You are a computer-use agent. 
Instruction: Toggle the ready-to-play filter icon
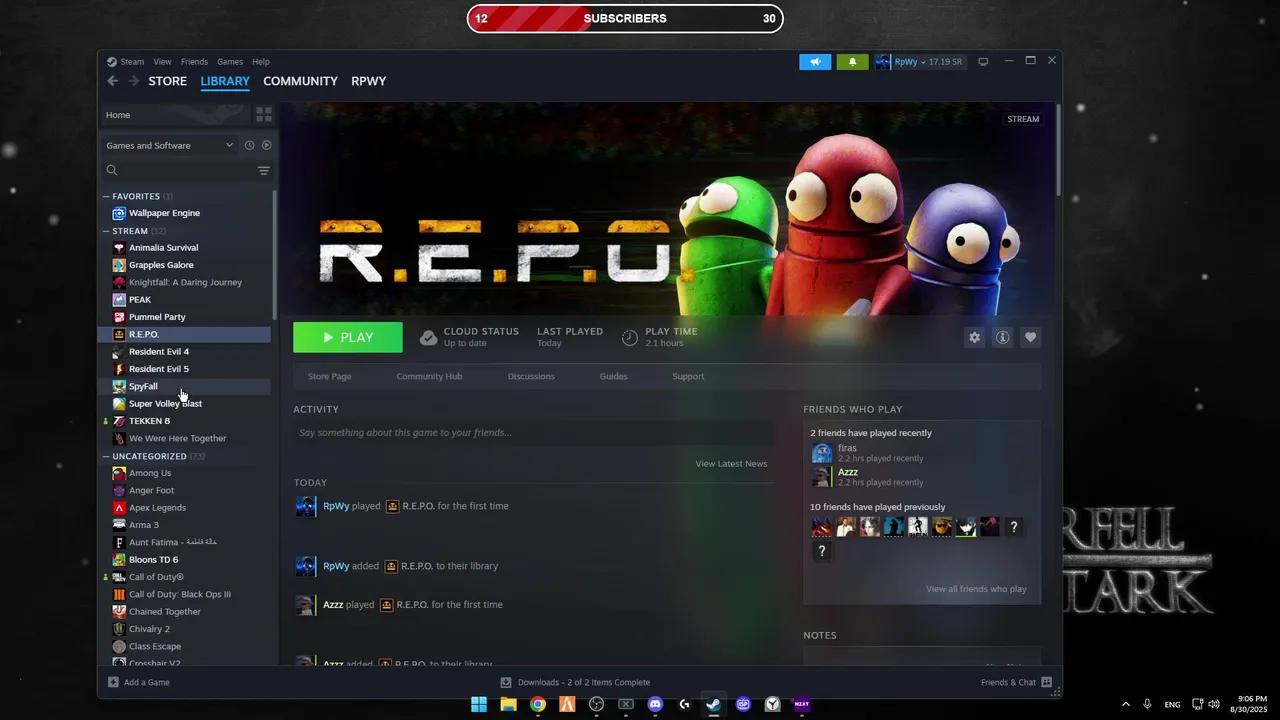pos(267,145)
